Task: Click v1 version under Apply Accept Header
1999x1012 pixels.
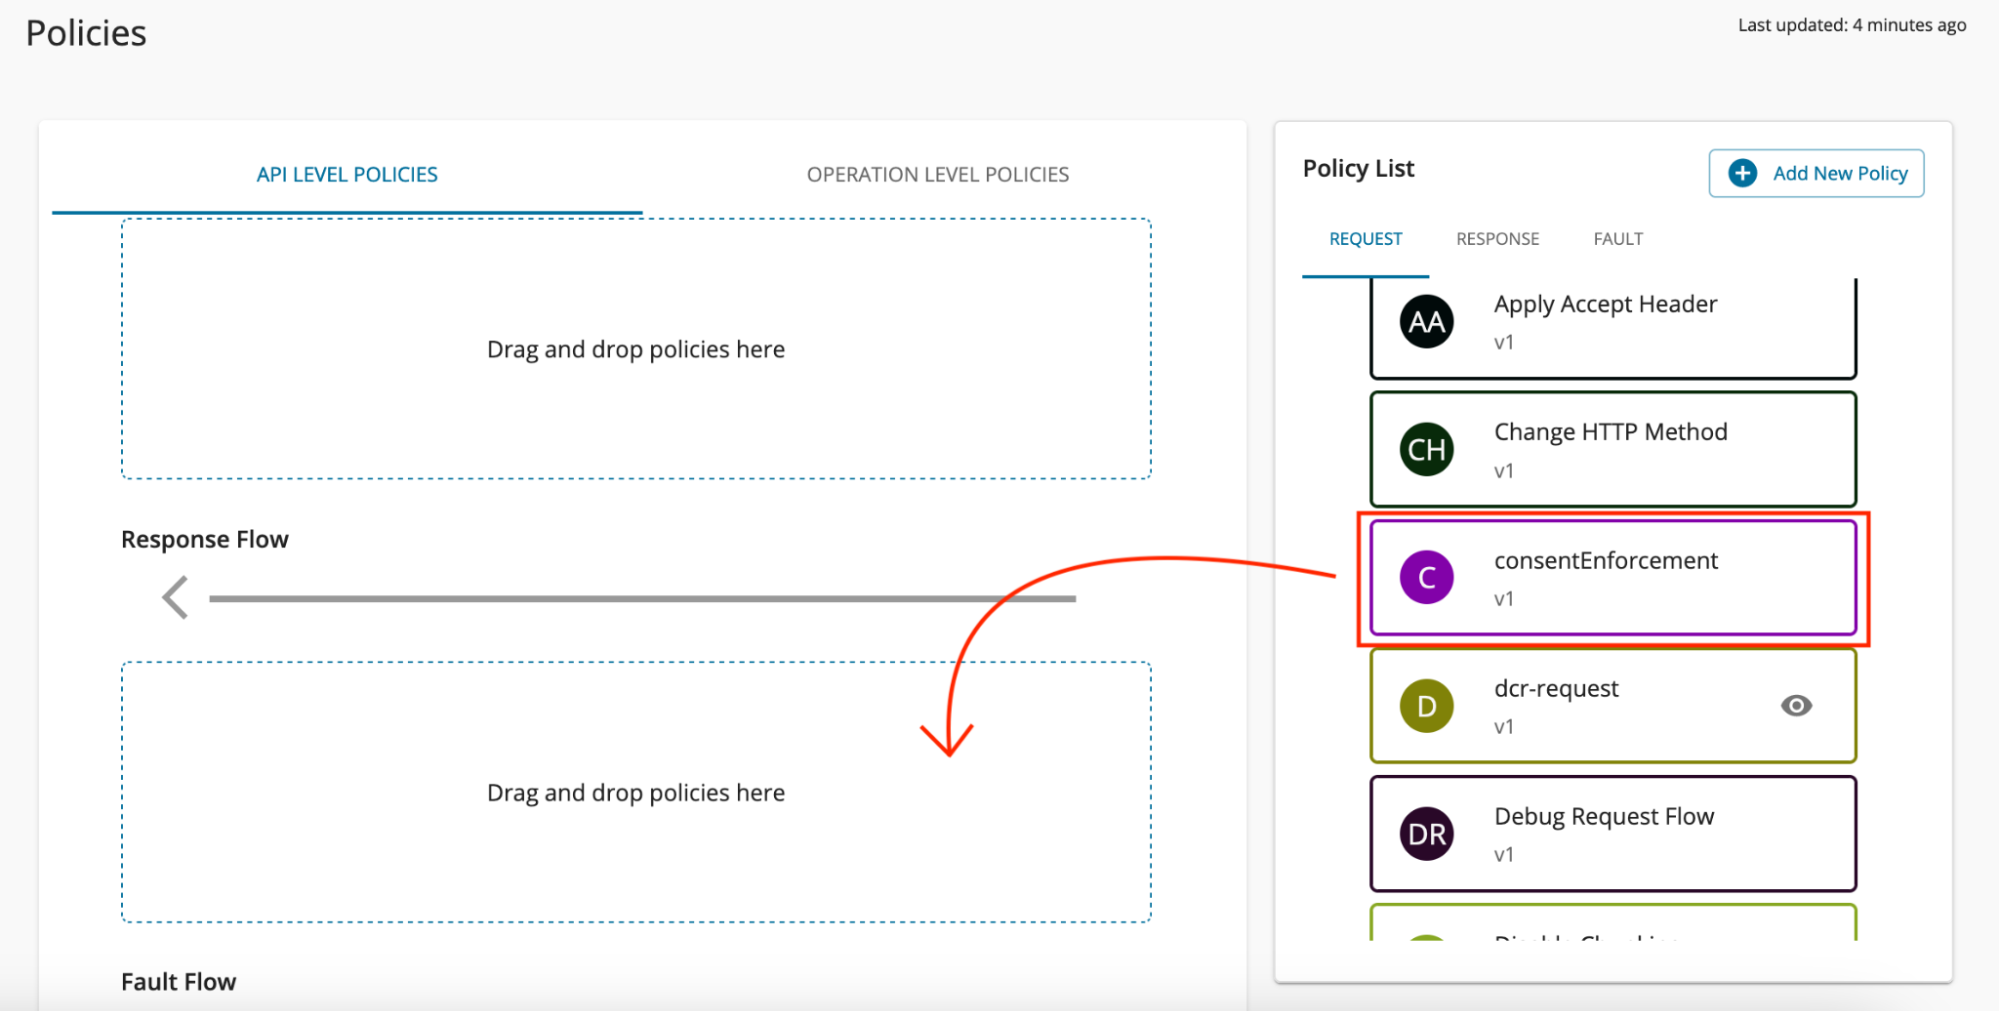Action: [1503, 343]
